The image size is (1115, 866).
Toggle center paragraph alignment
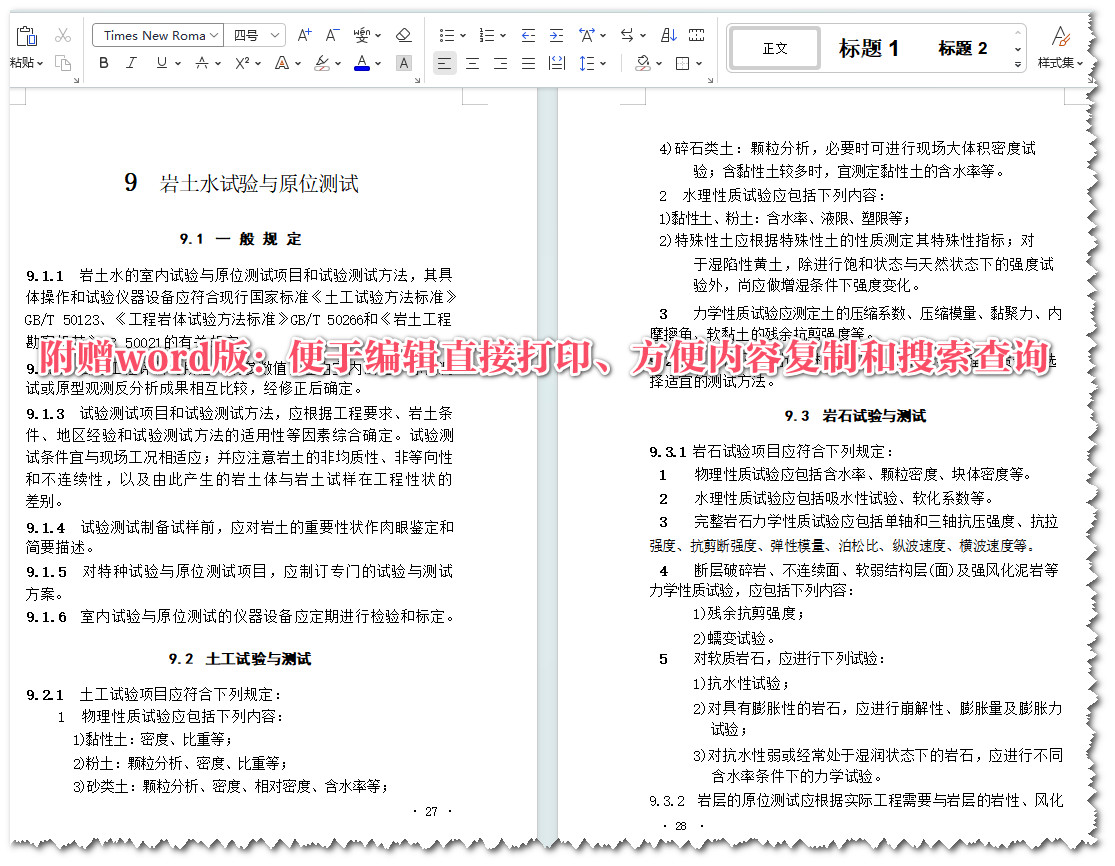click(x=473, y=62)
